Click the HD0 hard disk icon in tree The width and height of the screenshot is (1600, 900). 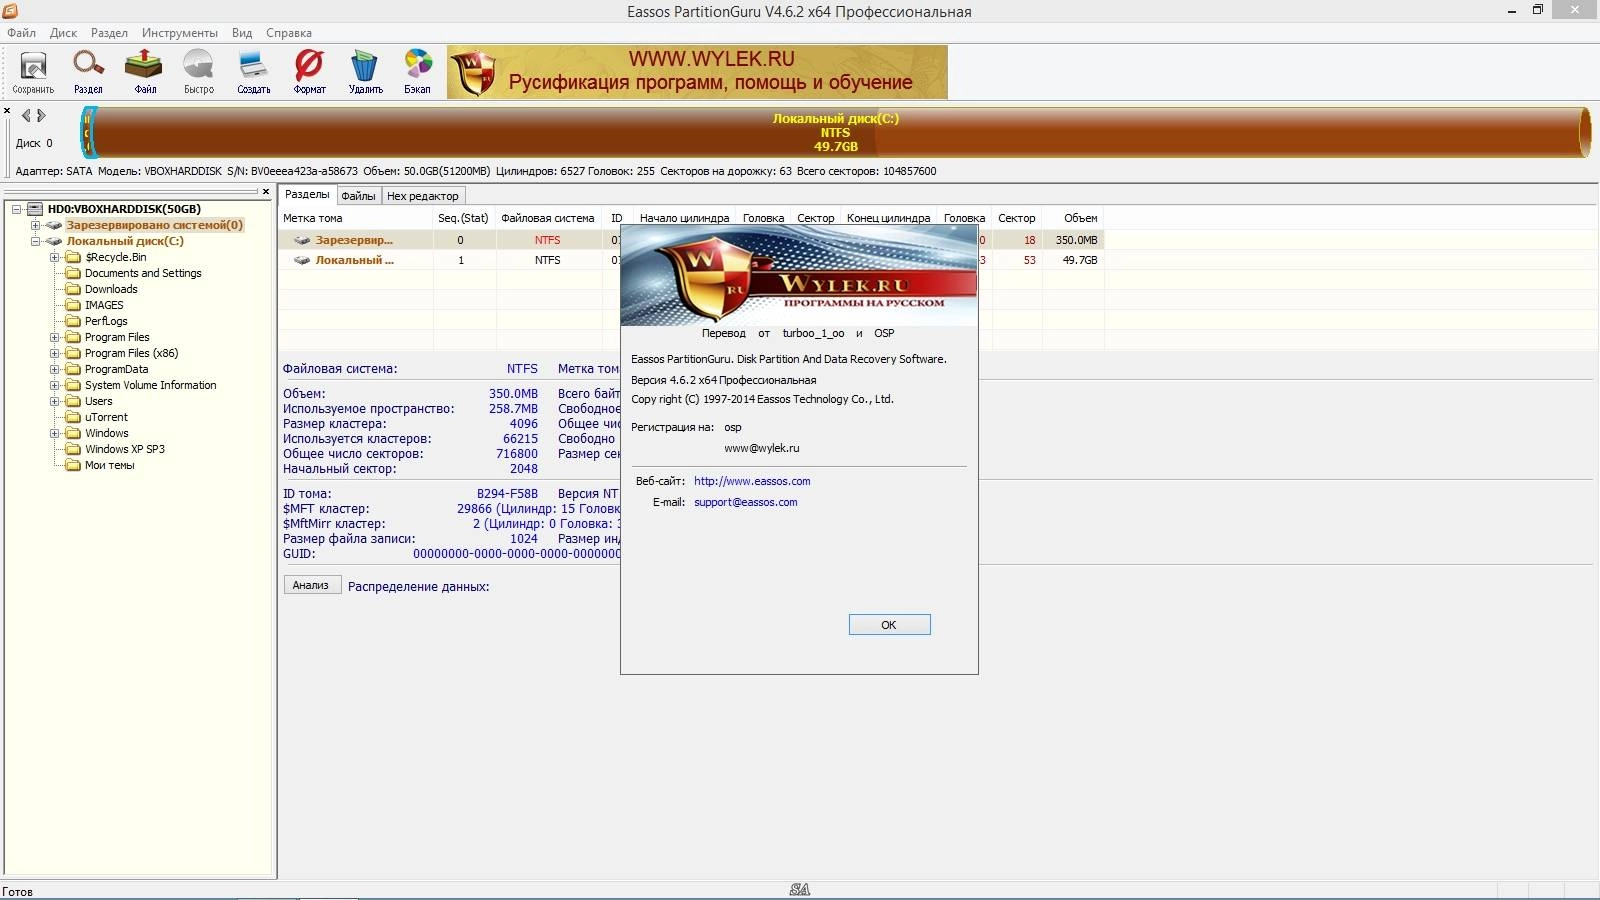[x=35, y=209]
